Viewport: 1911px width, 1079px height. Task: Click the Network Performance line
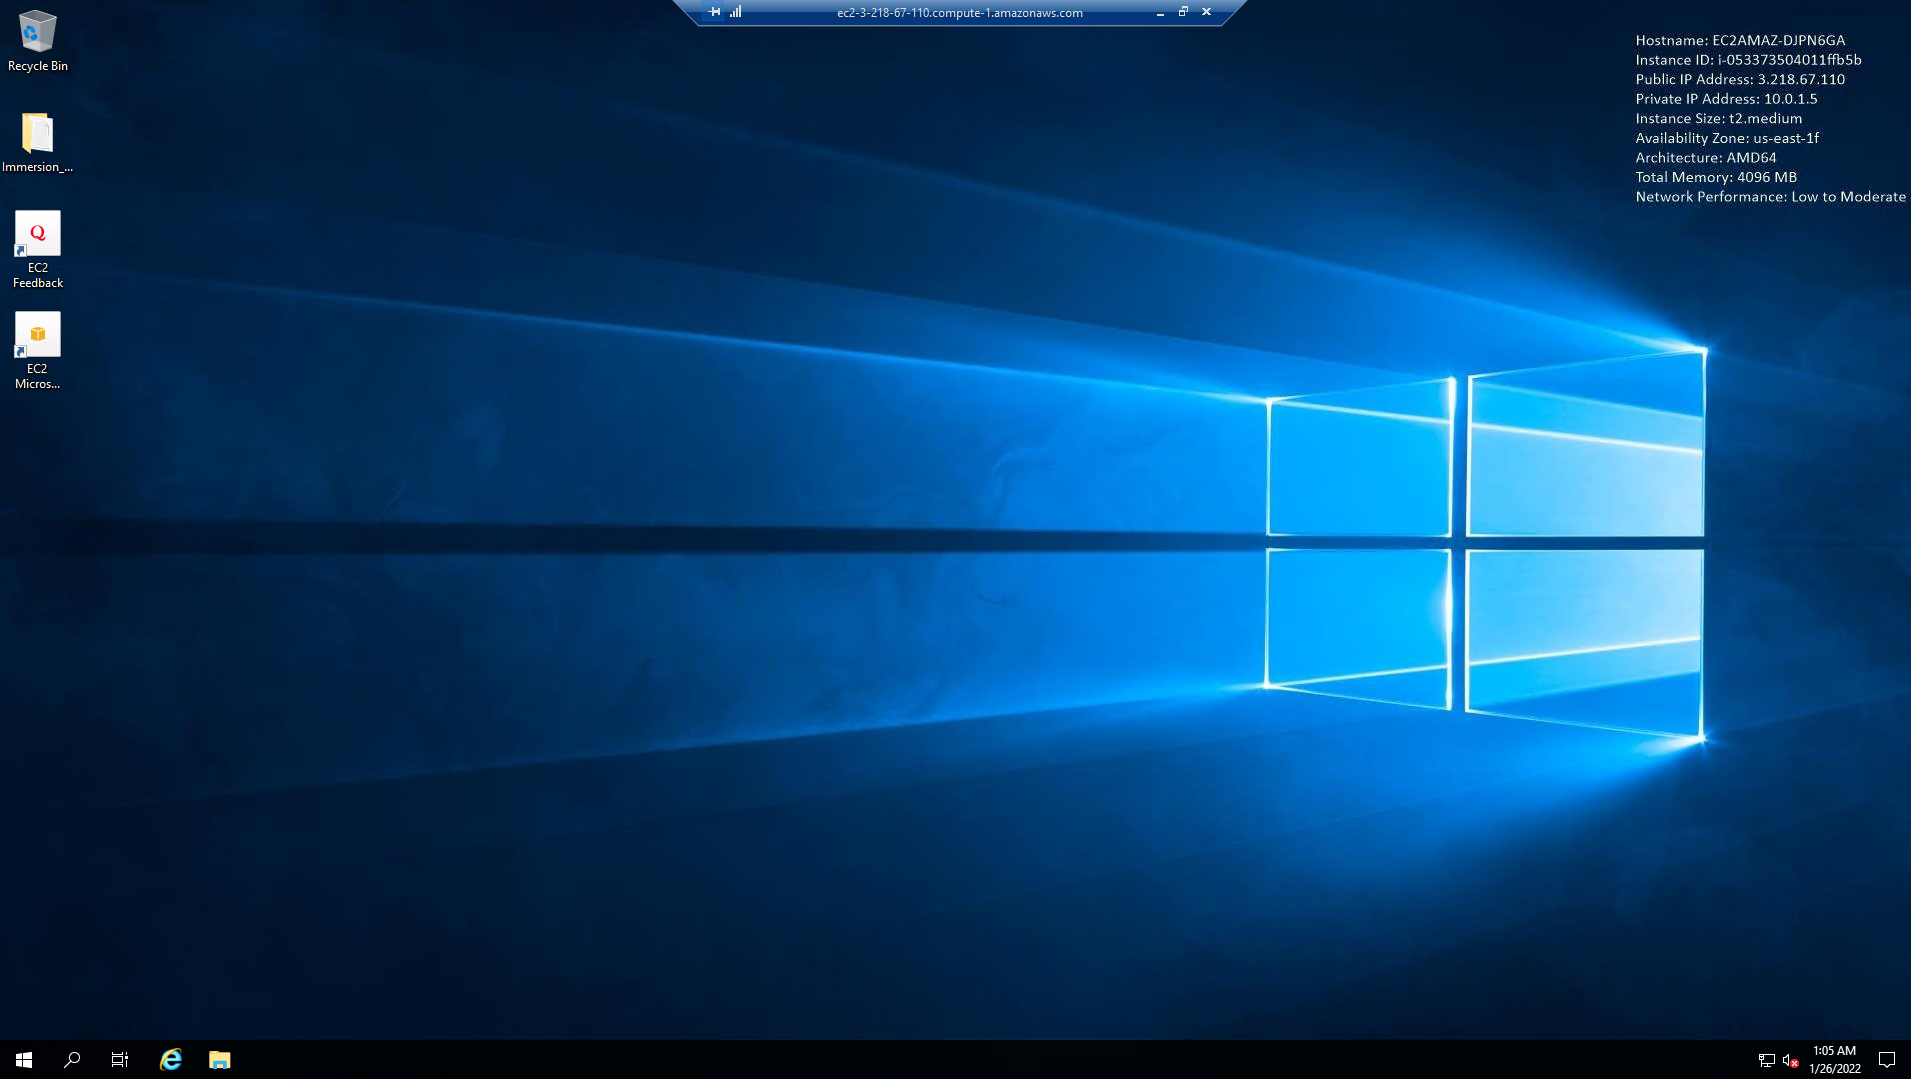coord(1771,197)
